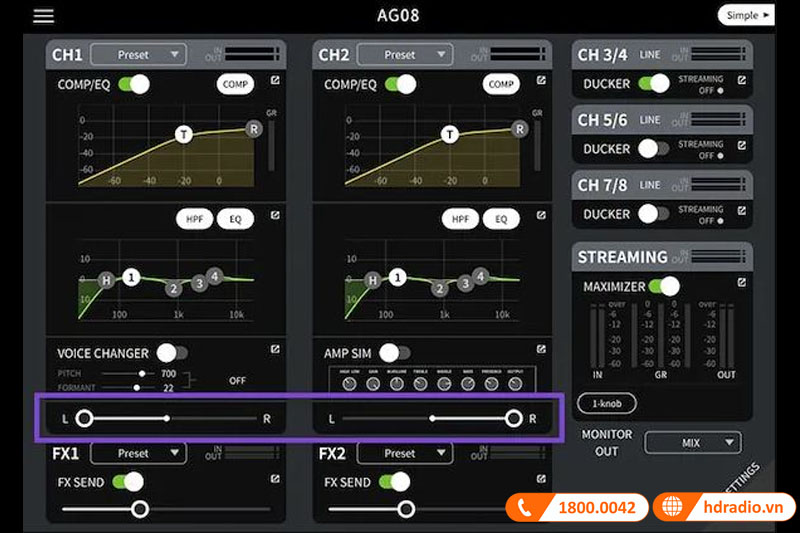
Task: Click Voice Changer FORMANT slider
Action: pos(128,388)
